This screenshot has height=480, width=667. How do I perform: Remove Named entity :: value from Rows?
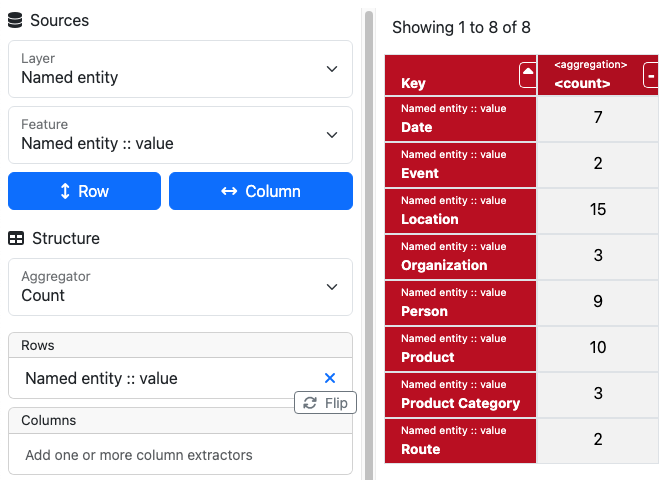point(330,378)
